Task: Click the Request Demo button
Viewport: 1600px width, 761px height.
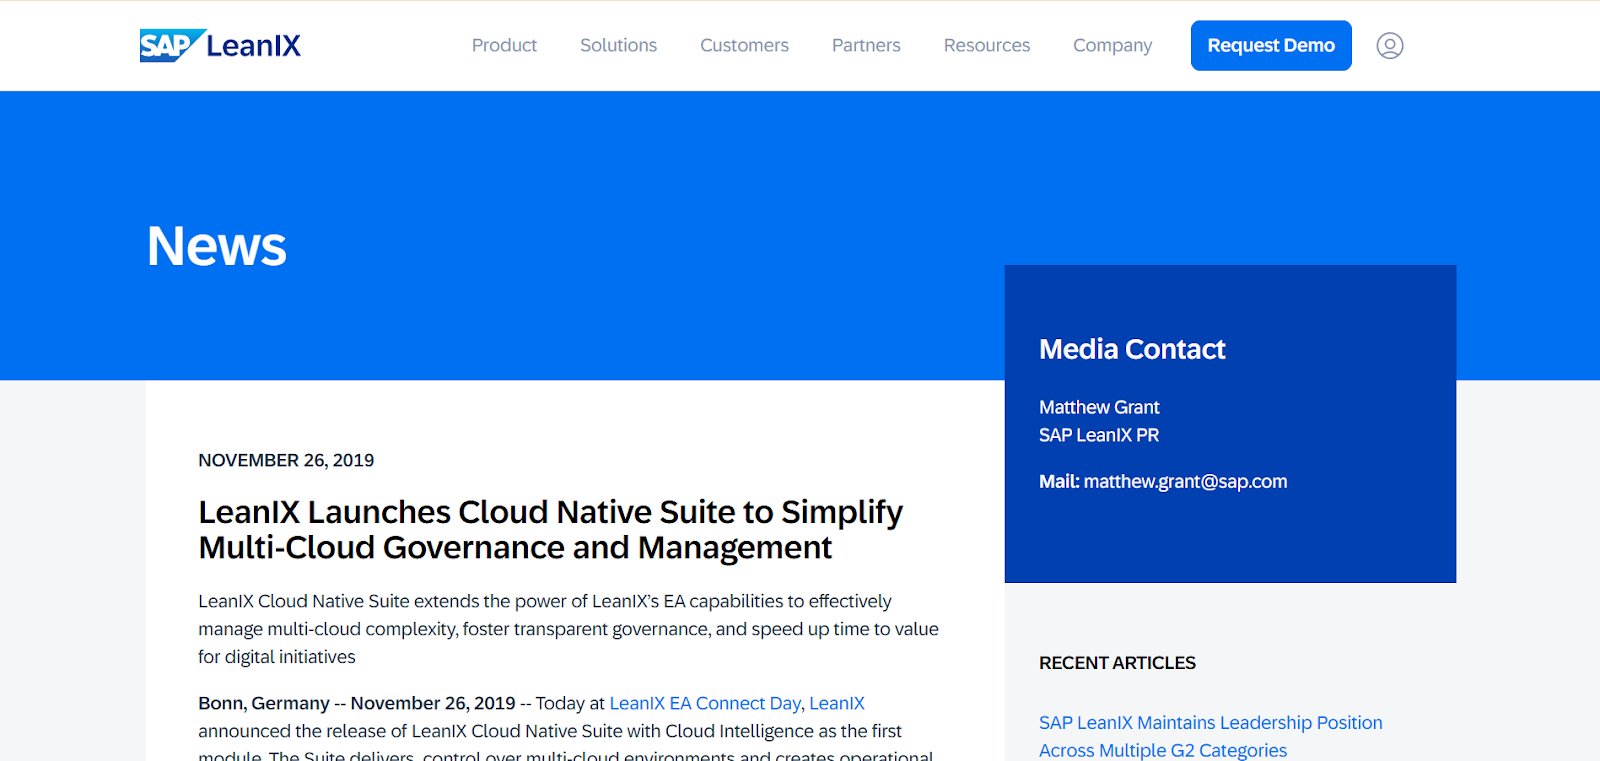Action: click(1271, 45)
